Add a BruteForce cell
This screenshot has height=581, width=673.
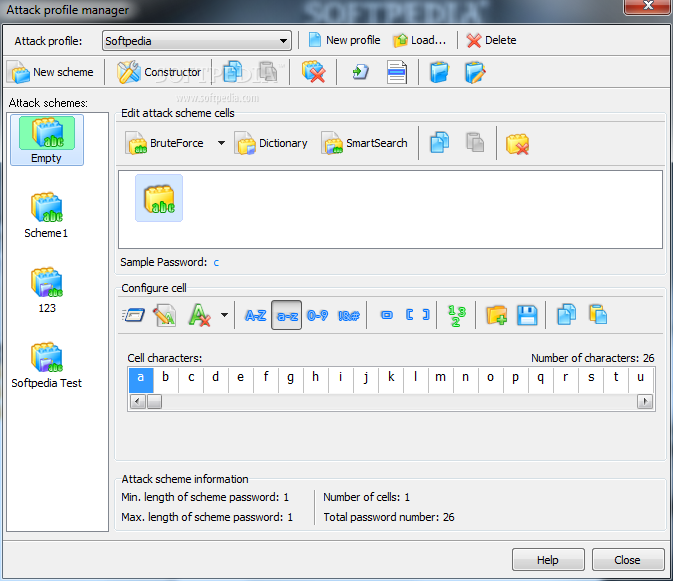coord(164,143)
